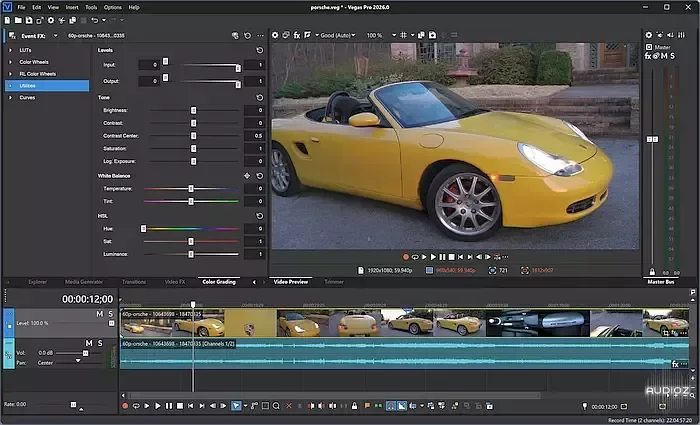Copy snapshot to clipboard in preview toolbar
Image resolution: width=700 pixels, height=425 pixels.
click(x=421, y=35)
